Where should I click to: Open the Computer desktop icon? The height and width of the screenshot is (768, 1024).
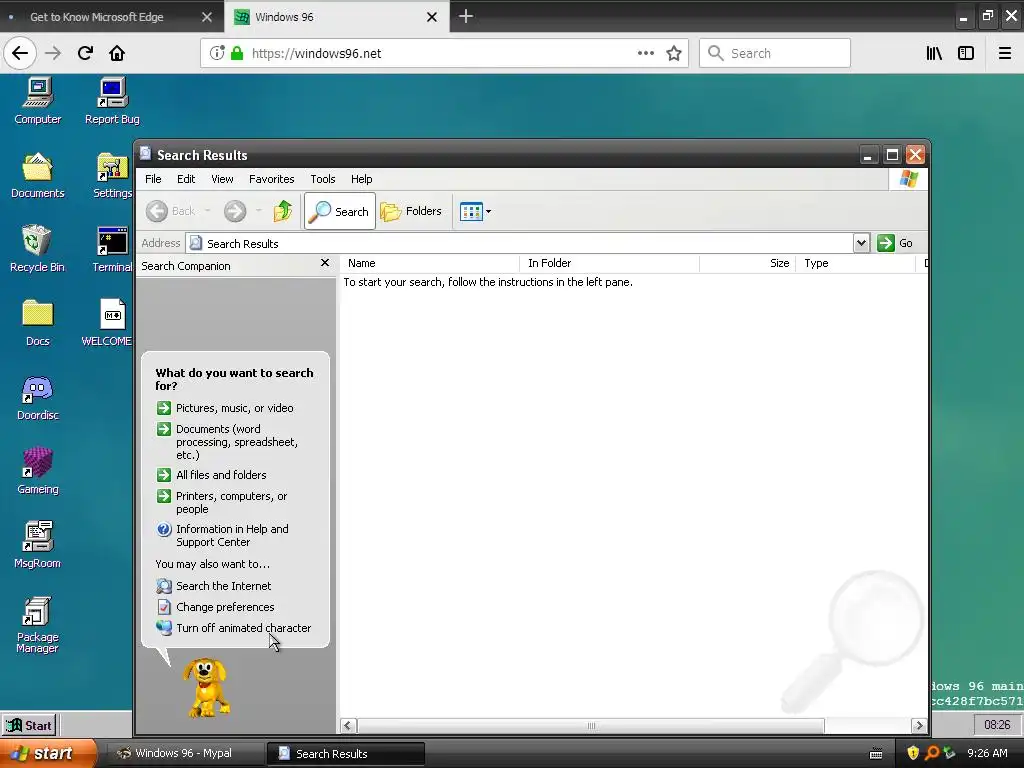pos(37,101)
